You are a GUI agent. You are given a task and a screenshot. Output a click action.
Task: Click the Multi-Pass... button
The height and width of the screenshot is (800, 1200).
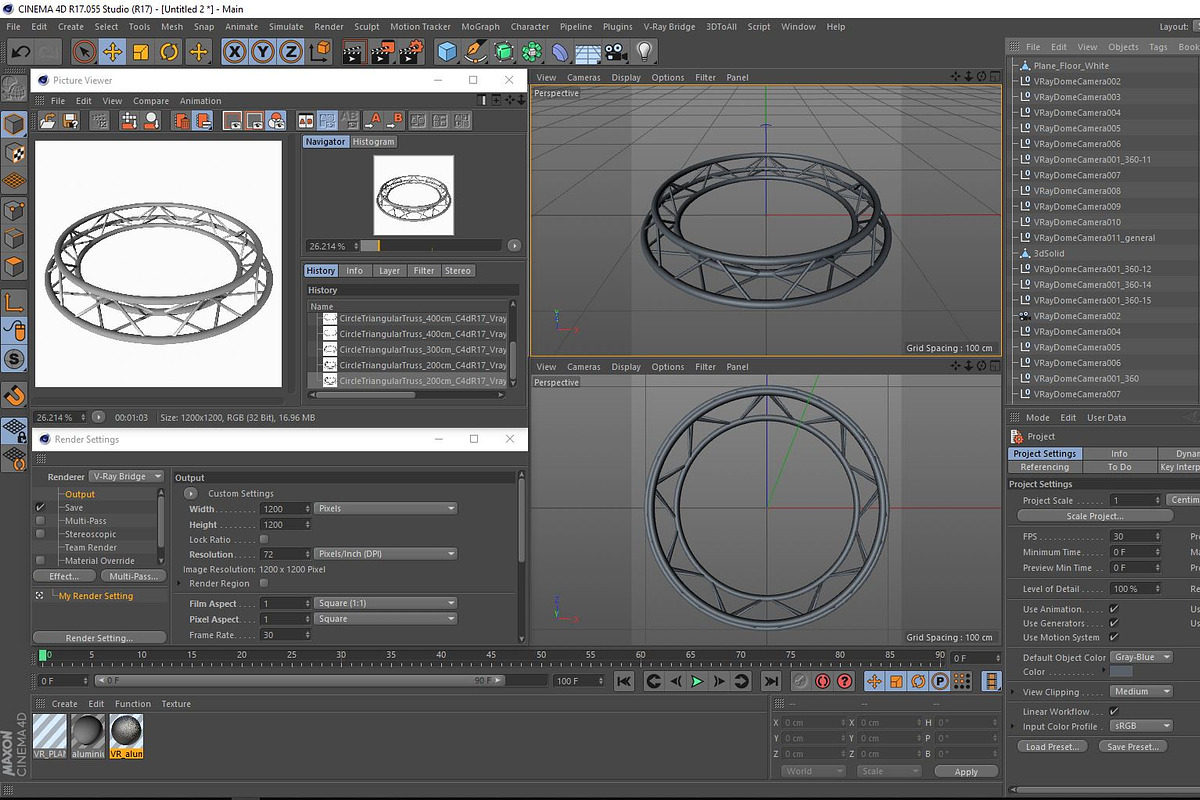tap(132, 576)
